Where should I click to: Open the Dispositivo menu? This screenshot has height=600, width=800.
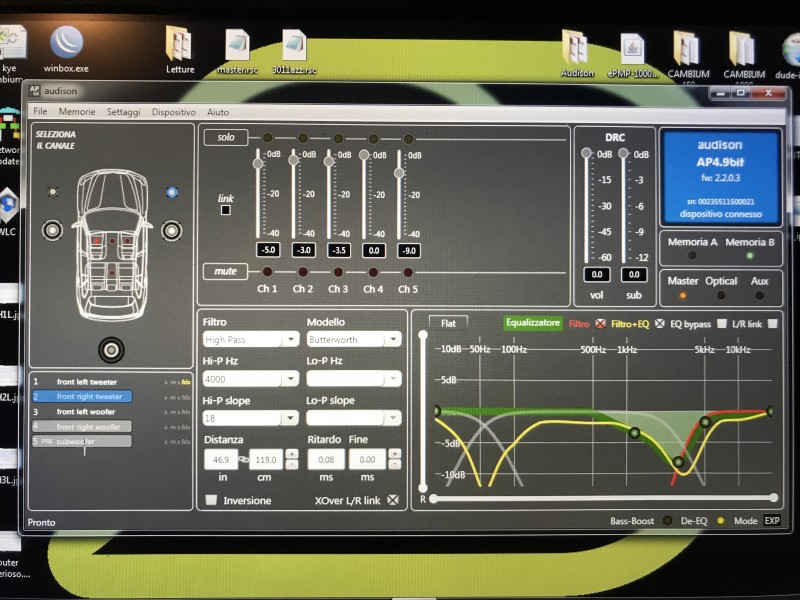point(173,112)
